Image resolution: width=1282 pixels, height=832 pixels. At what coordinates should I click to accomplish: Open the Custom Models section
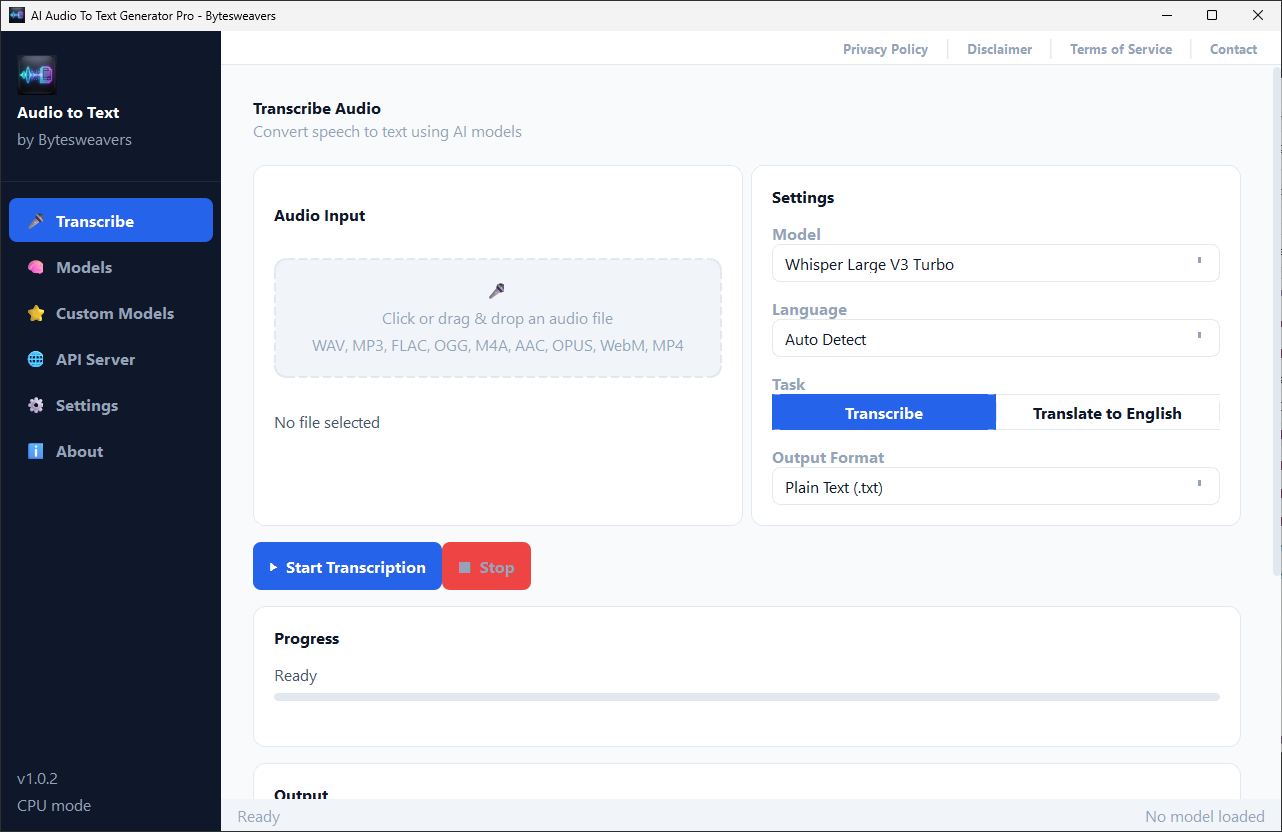point(111,313)
